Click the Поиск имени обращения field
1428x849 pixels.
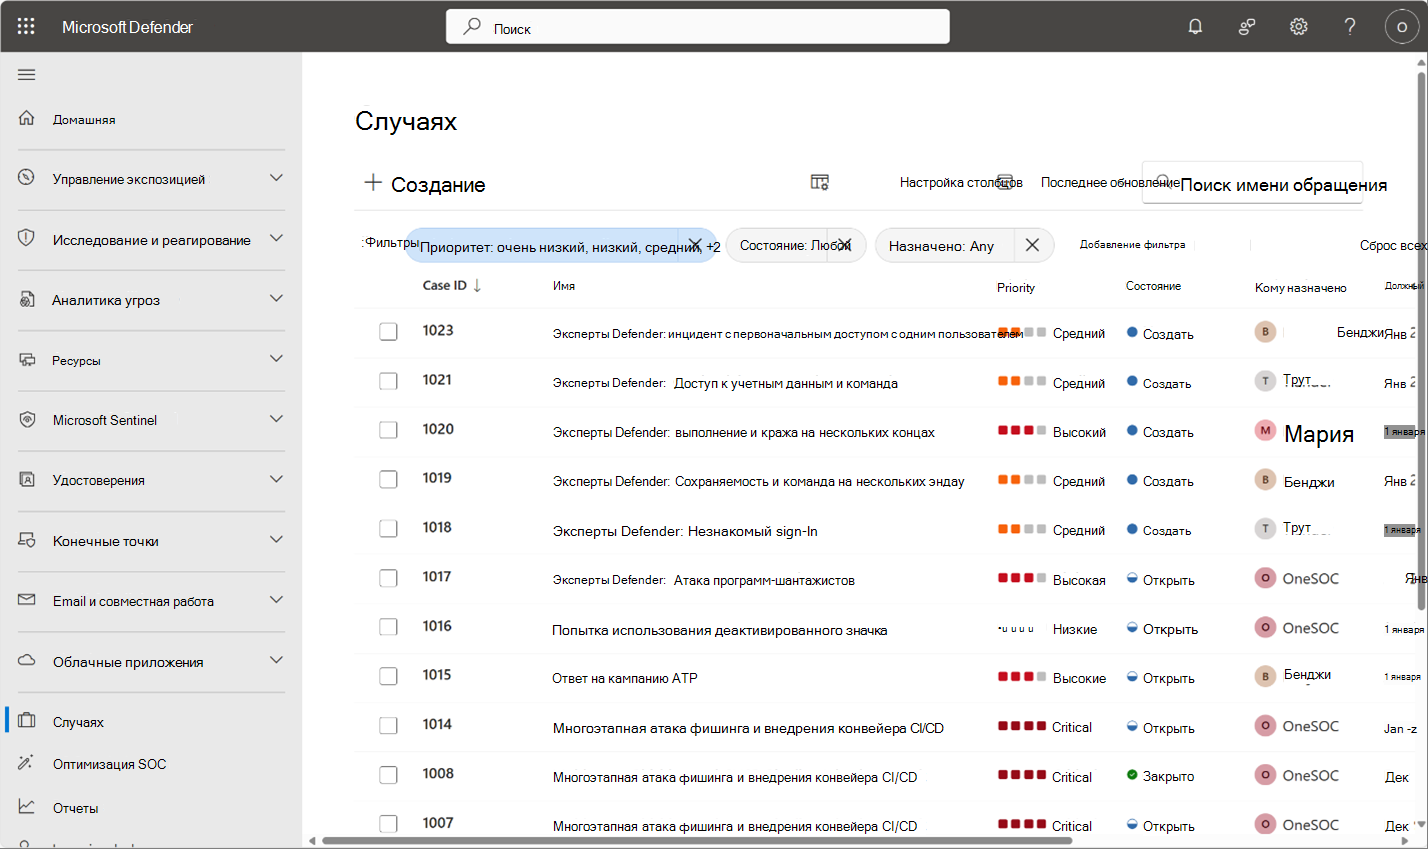(1253, 182)
